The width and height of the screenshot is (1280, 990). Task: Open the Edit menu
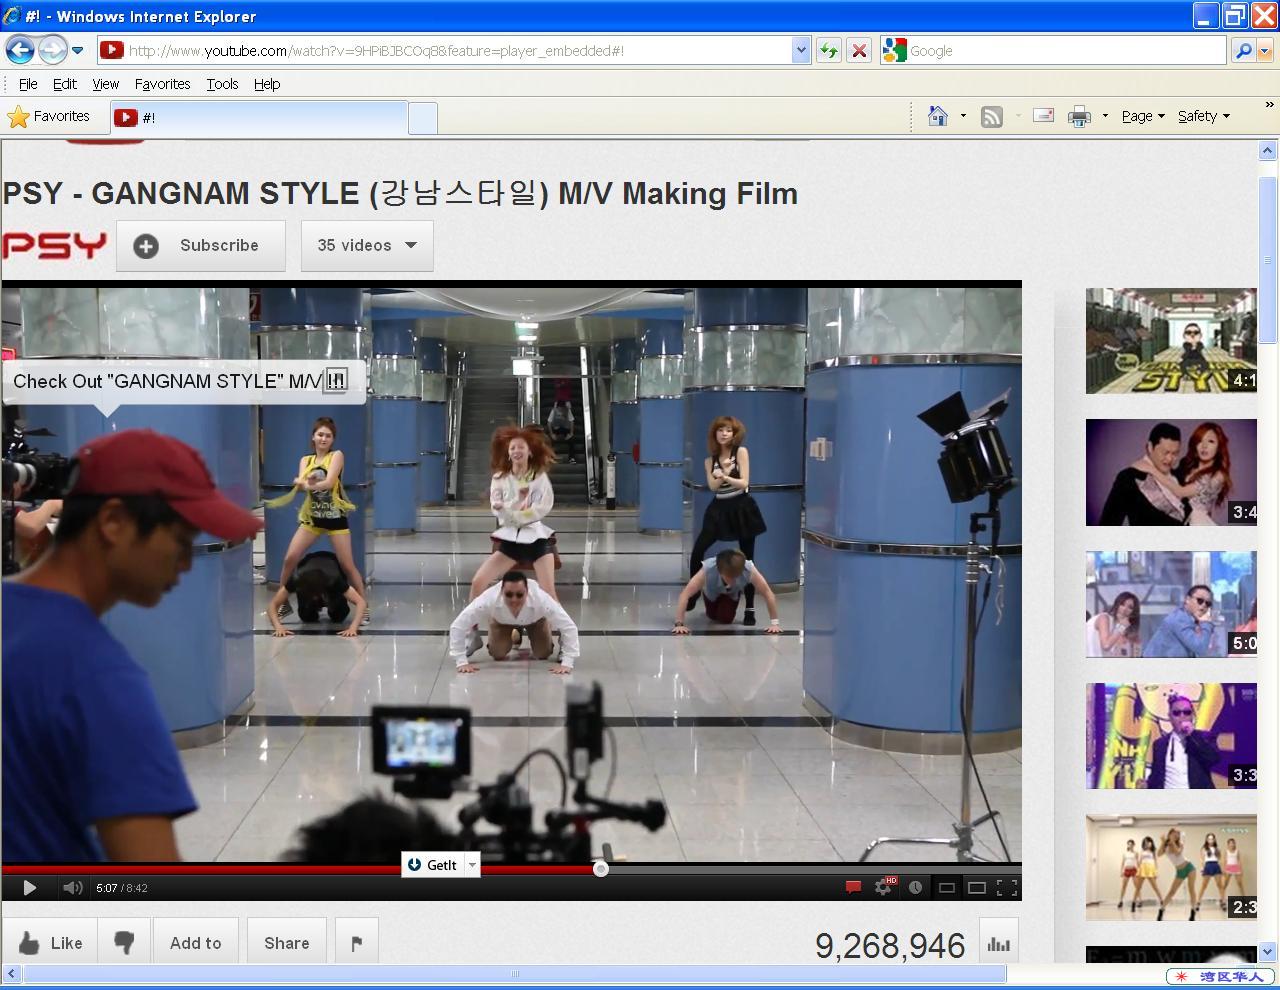pyautogui.click(x=65, y=84)
